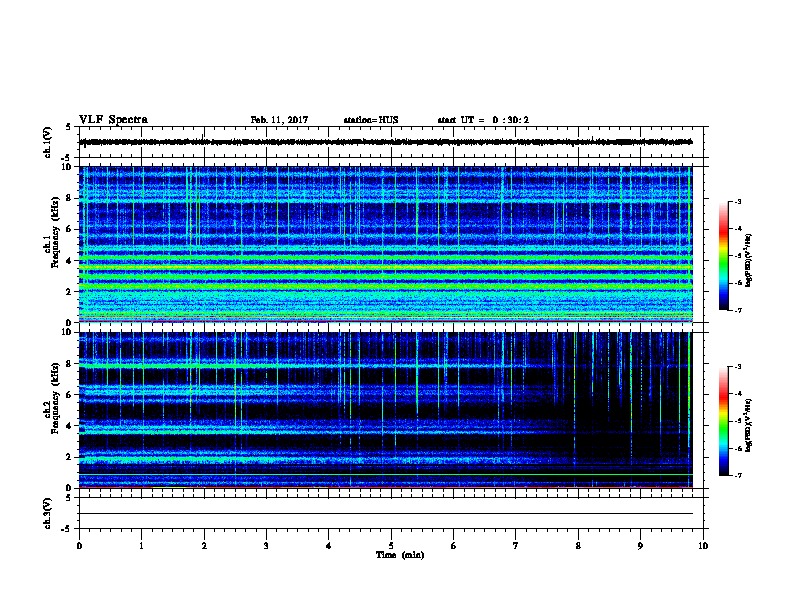
Task: Click the -4 tick on the ch.1 color bar
Action: [737, 229]
